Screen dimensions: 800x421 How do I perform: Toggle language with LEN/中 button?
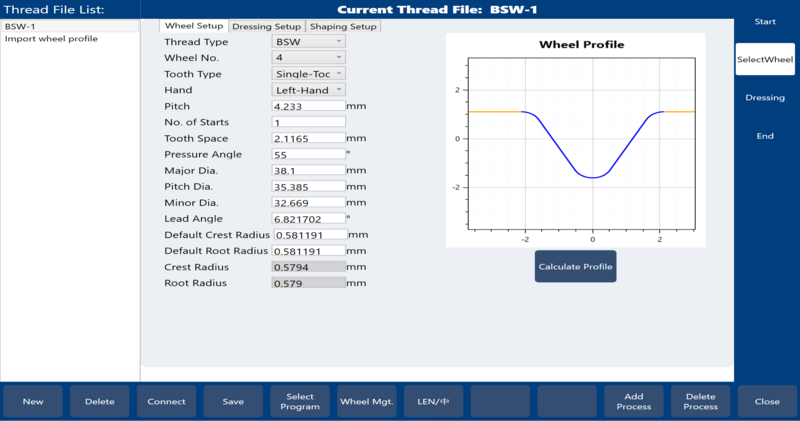click(434, 402)
